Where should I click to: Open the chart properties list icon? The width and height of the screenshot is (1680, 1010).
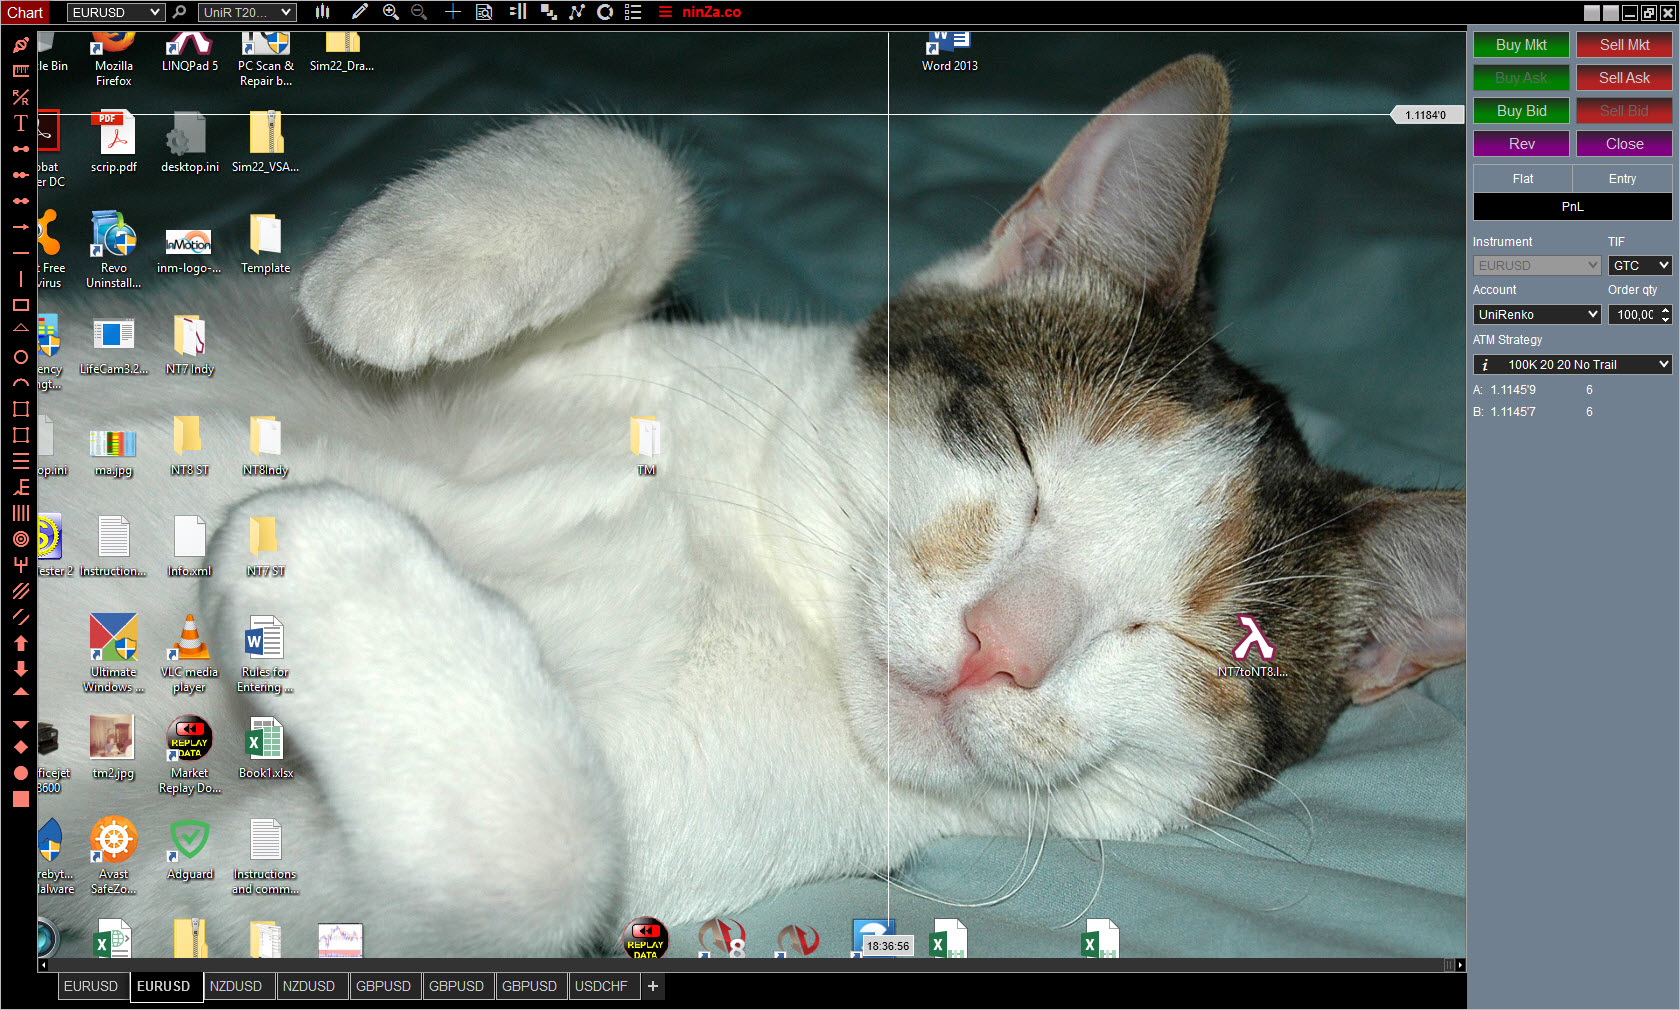pyautogui.click(x=633, y=12)
